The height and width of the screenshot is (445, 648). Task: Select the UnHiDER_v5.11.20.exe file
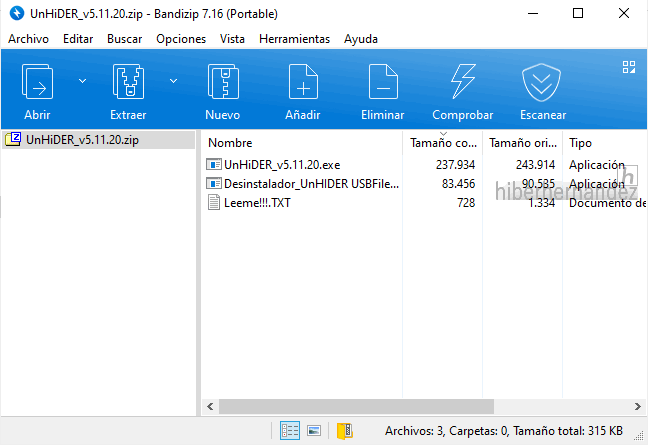pyautogui.click(x=282, y=165)
